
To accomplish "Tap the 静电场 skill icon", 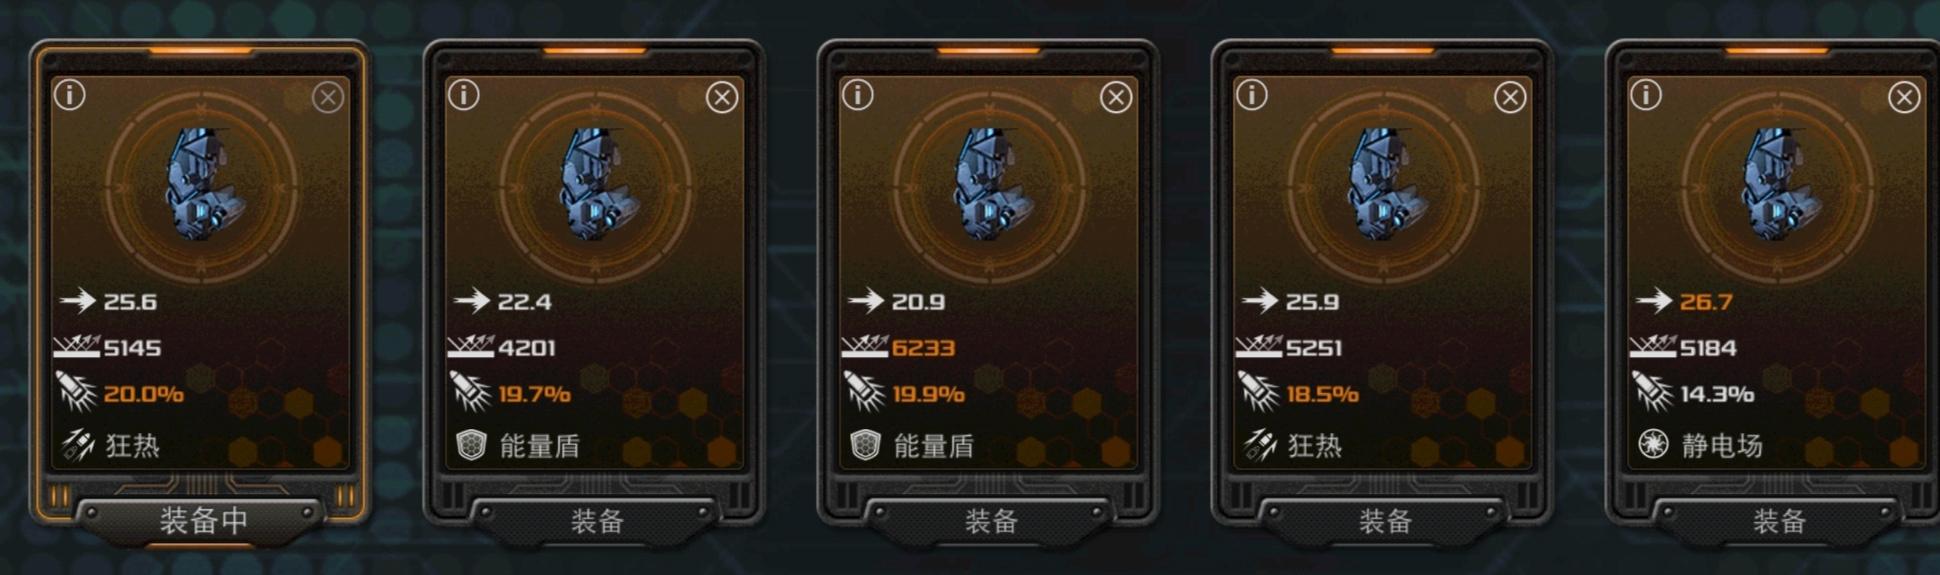I will pos(1653,444).
